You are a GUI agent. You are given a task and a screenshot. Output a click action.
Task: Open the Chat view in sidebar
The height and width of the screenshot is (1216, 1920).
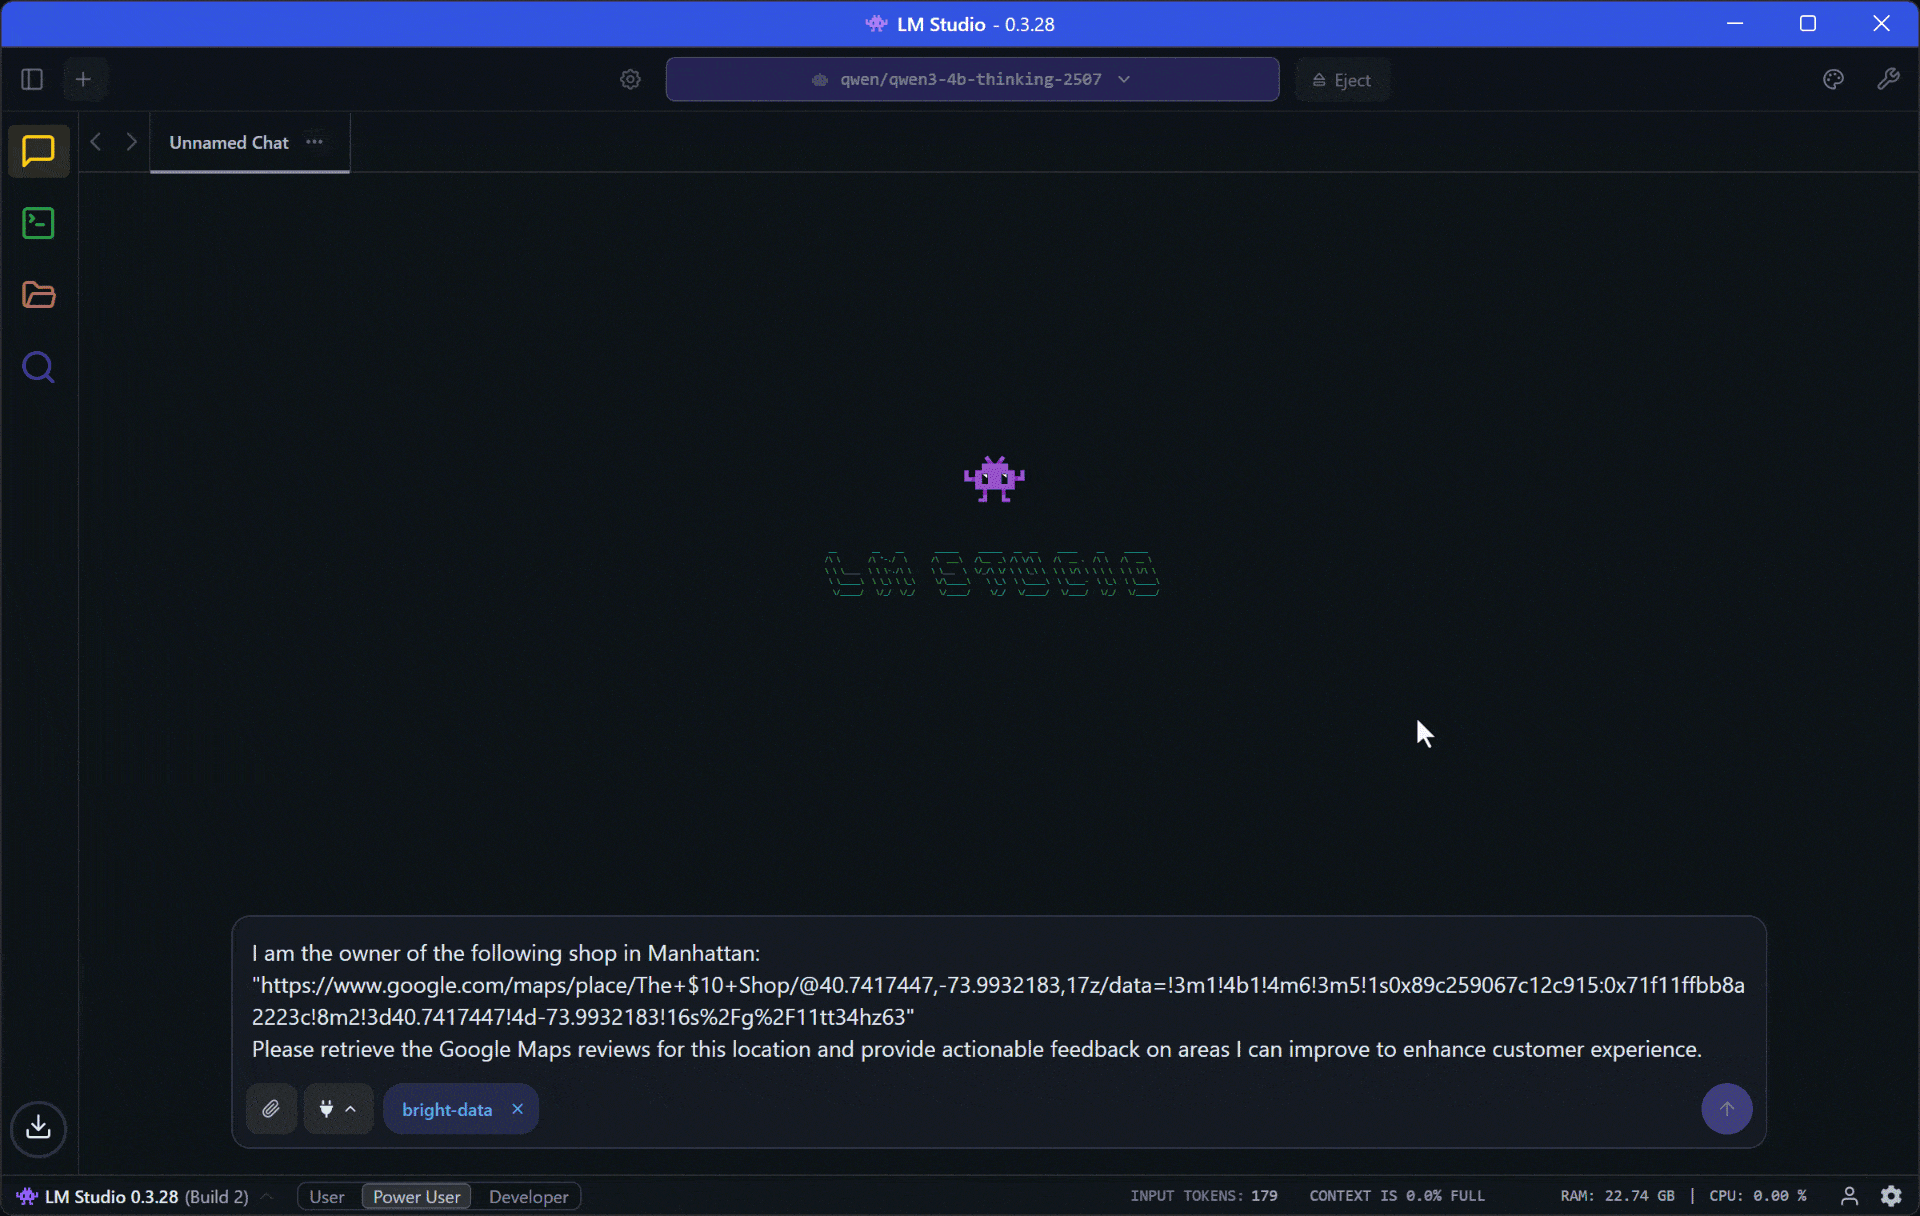(38, 151)
